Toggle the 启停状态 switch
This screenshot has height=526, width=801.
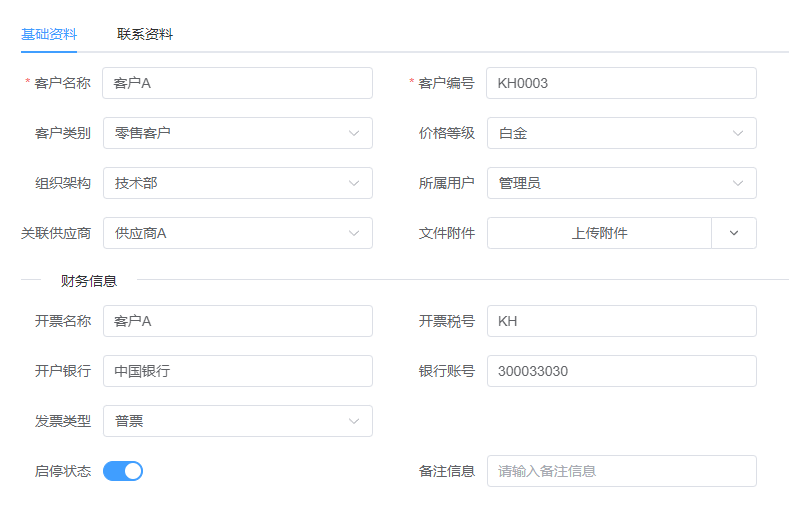click(123, 471)
